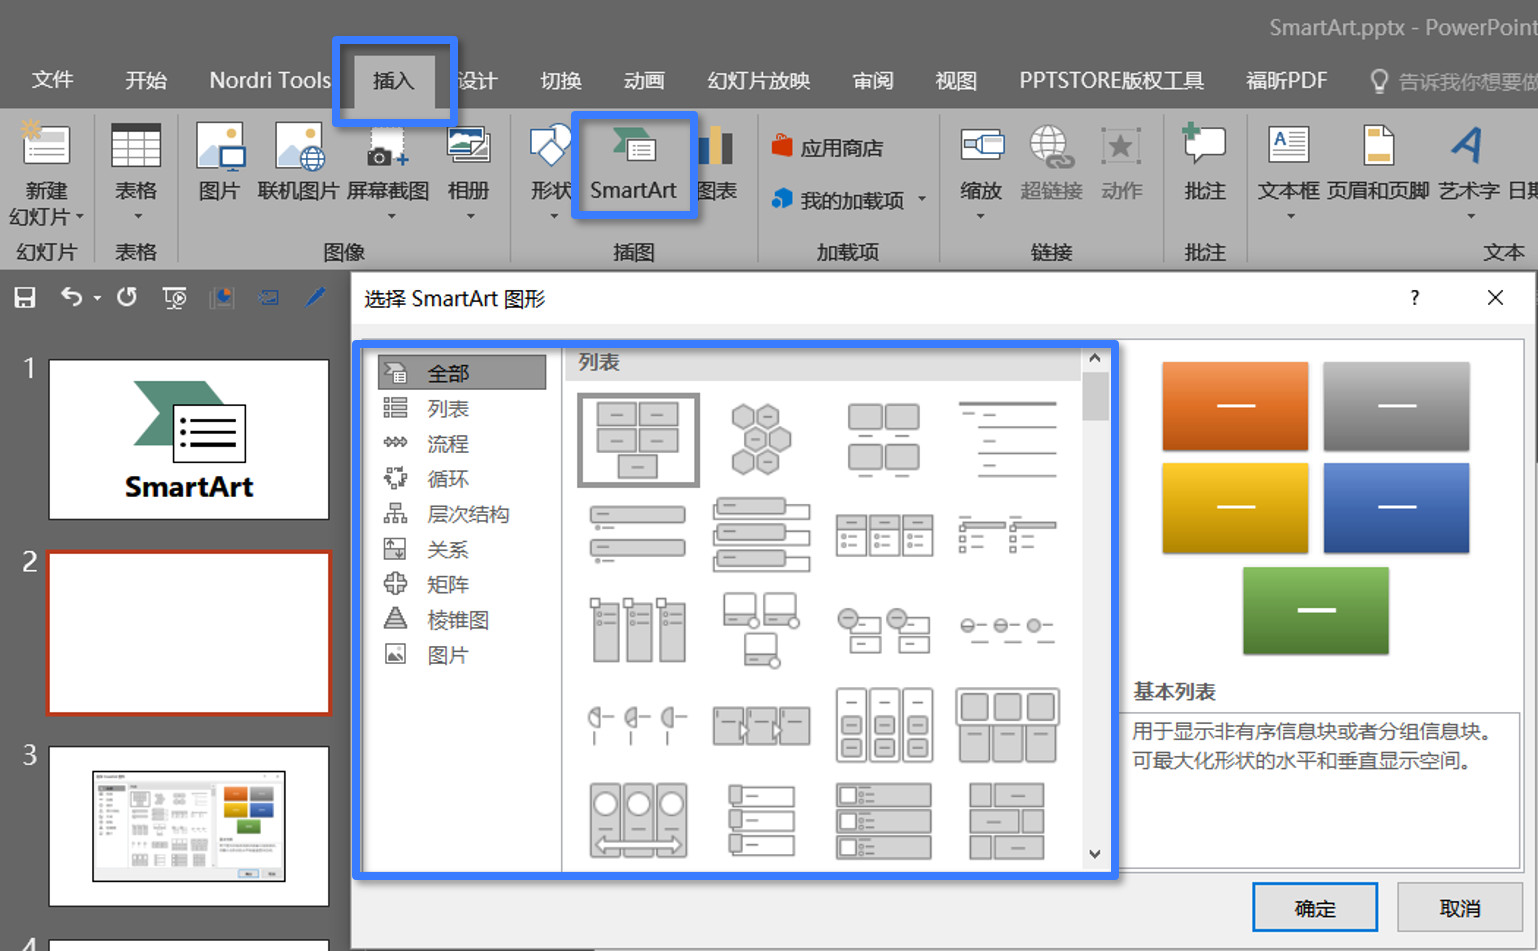Select the basic list SmartArt layout thumbnail
This screenshot has width=1538, height=951.
click(x=637, y=439)
